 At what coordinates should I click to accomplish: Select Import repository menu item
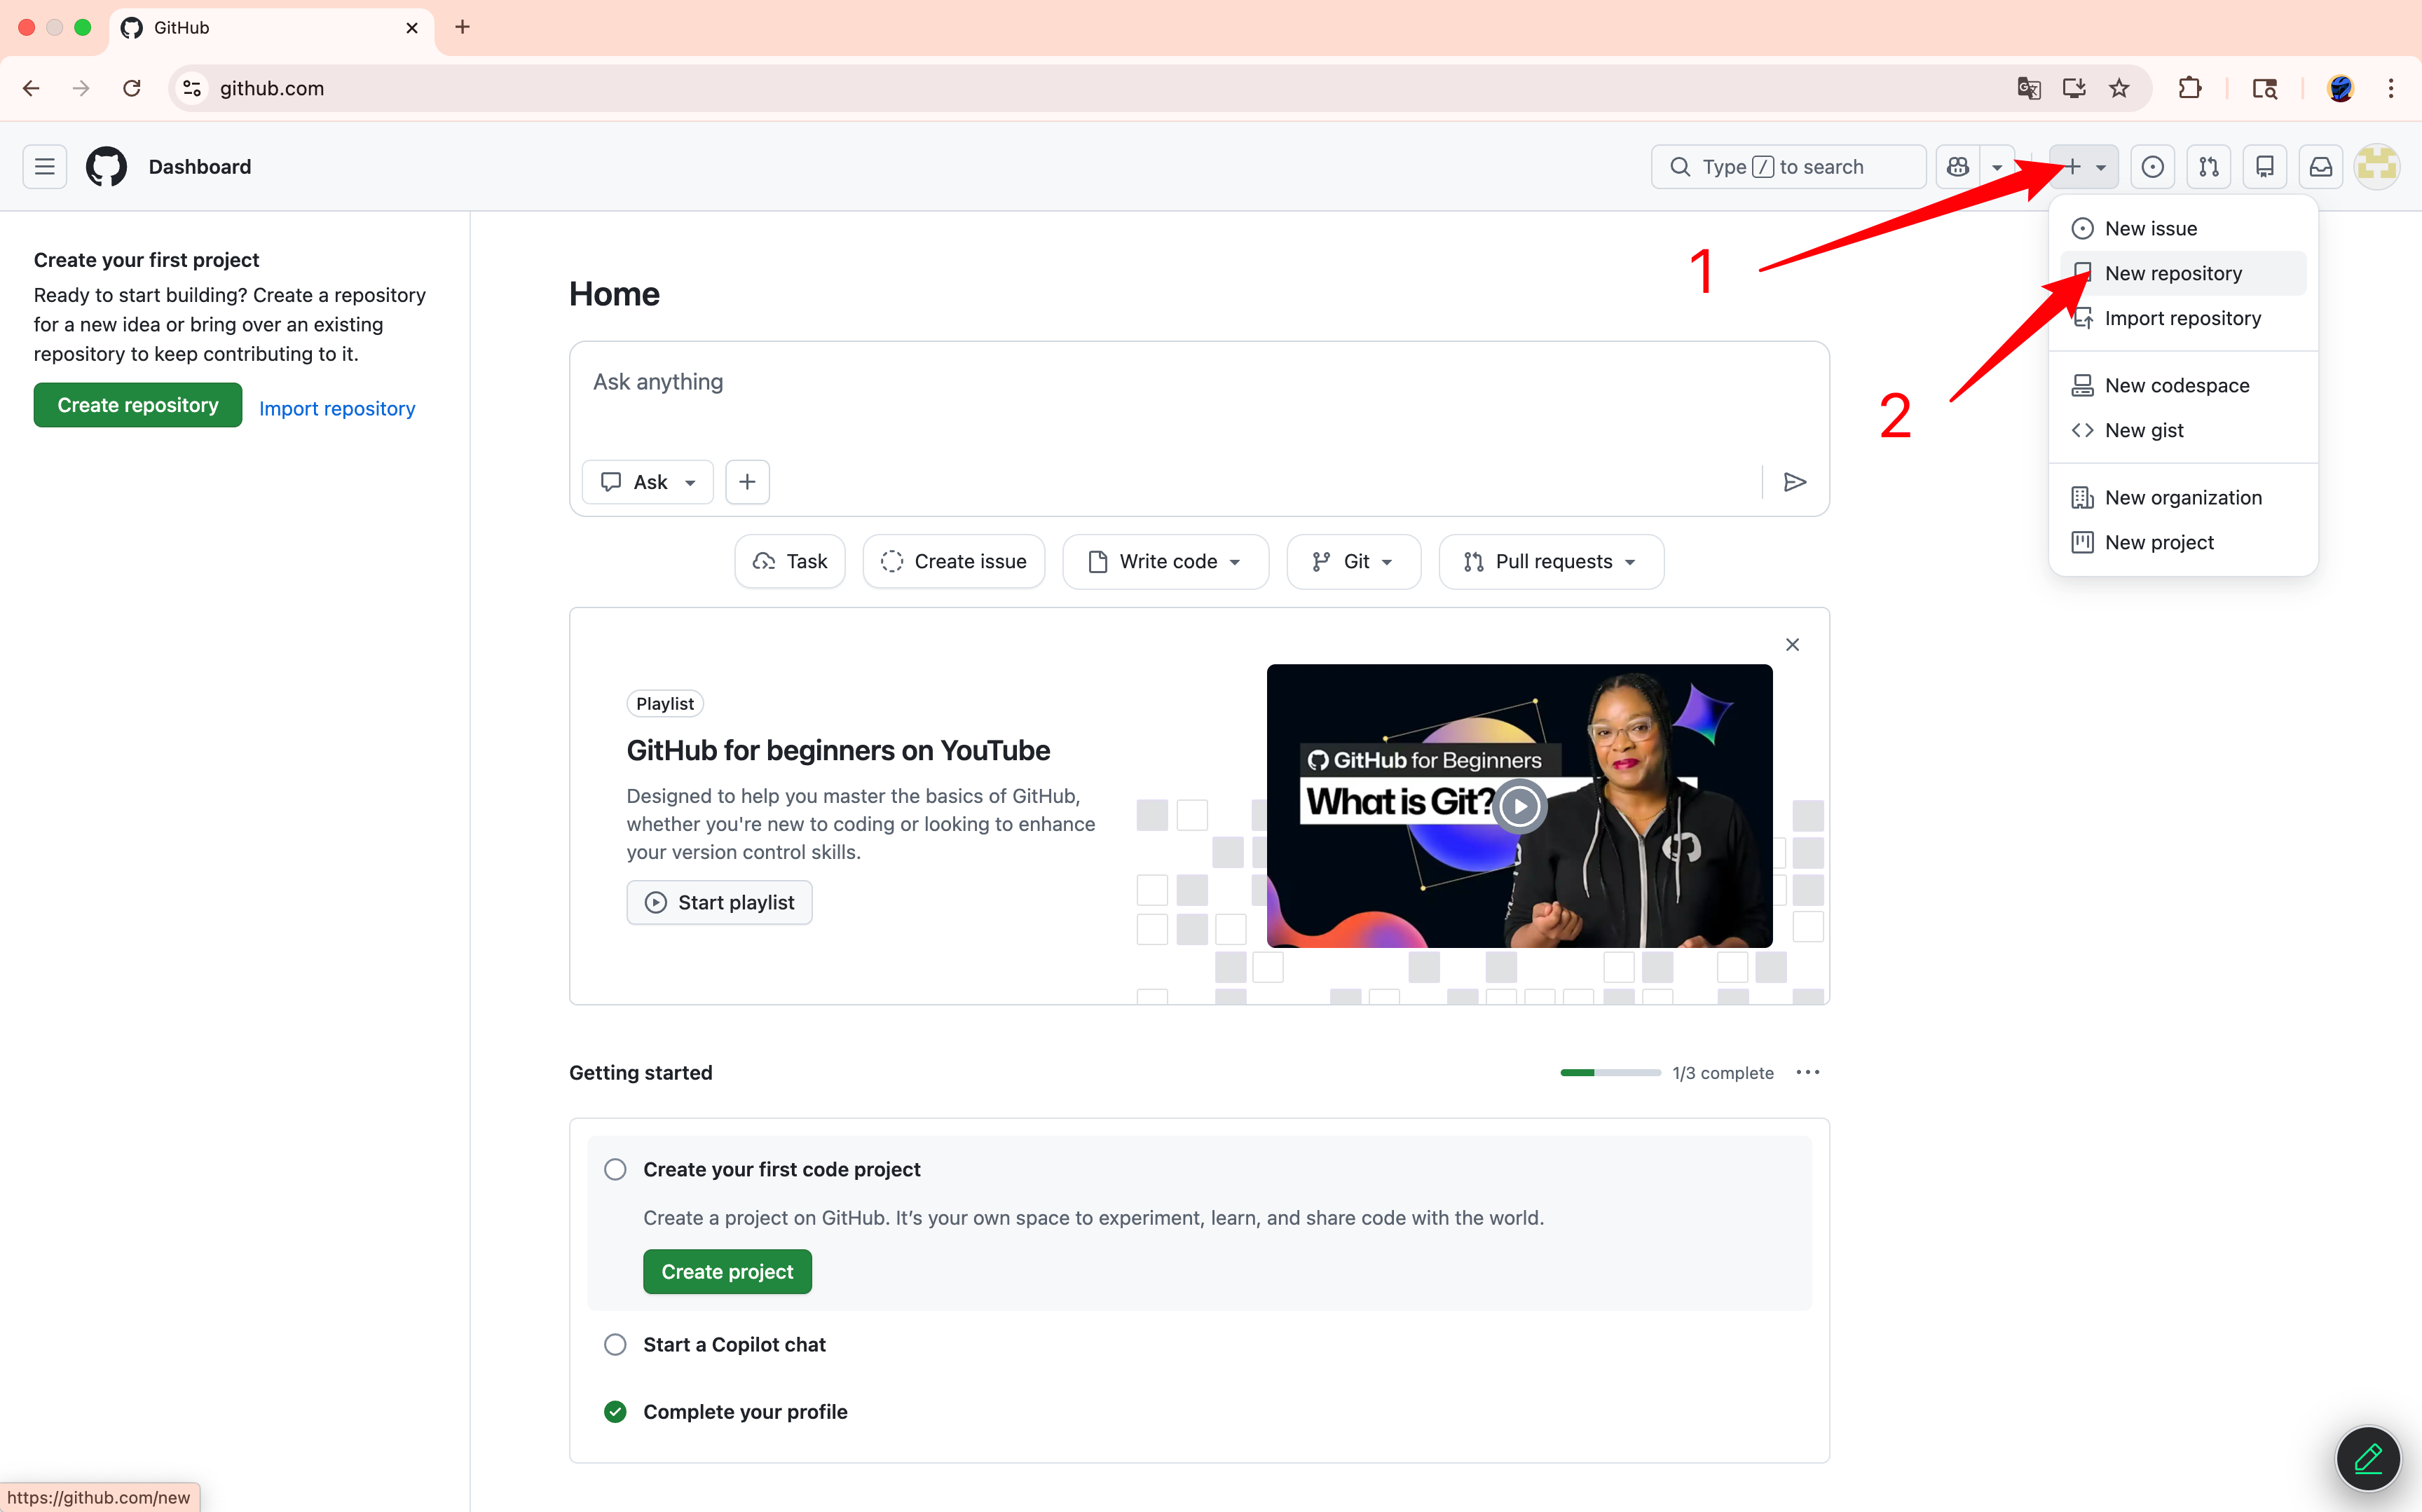(2183, 318)
